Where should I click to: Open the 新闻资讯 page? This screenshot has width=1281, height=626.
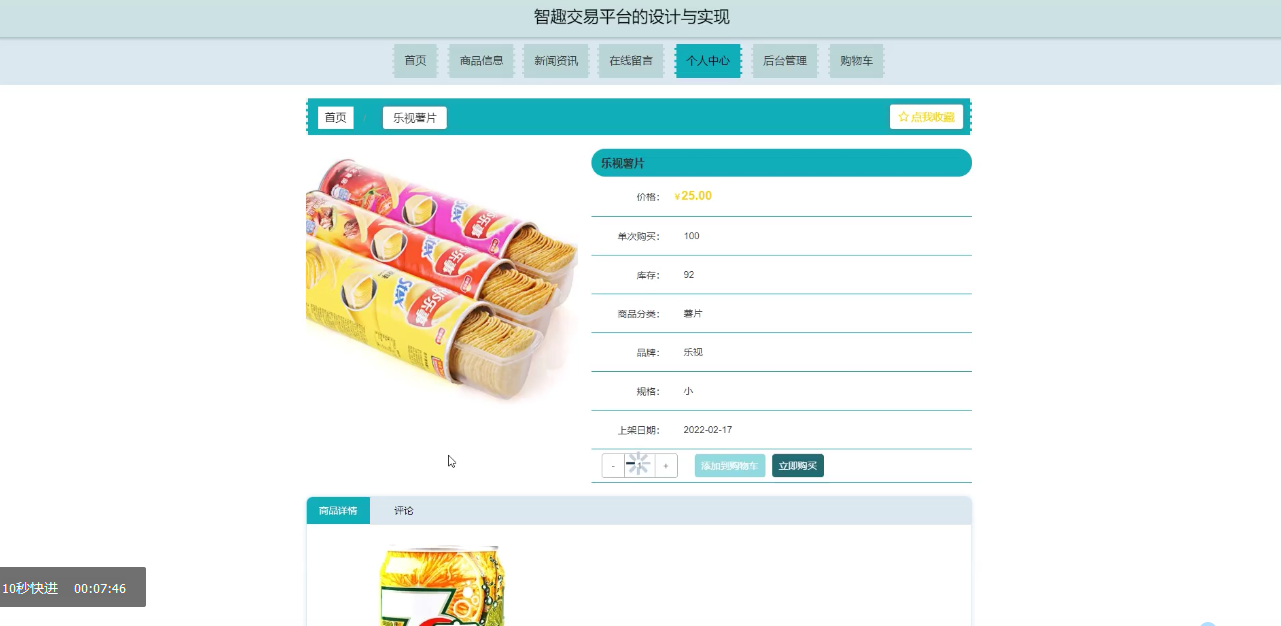[x=556, y=61]
